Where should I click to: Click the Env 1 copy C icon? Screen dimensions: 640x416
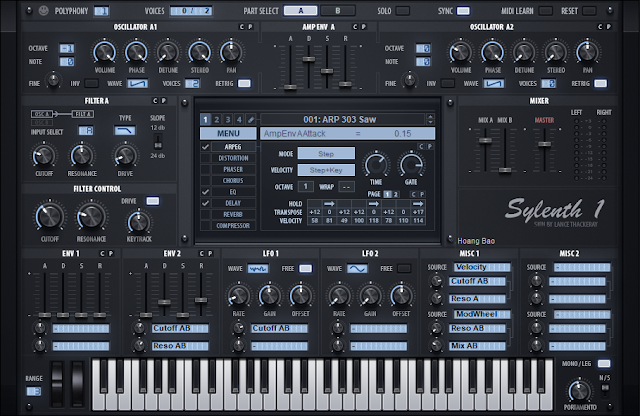point(102,254)
